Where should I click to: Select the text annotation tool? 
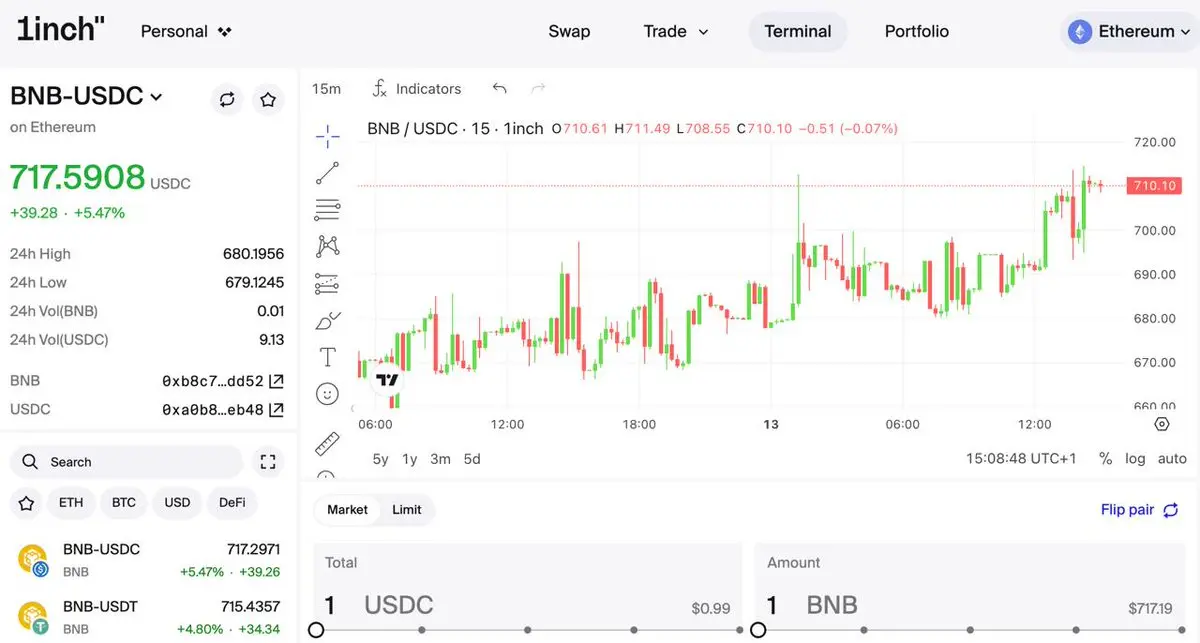tap(328, 357)
